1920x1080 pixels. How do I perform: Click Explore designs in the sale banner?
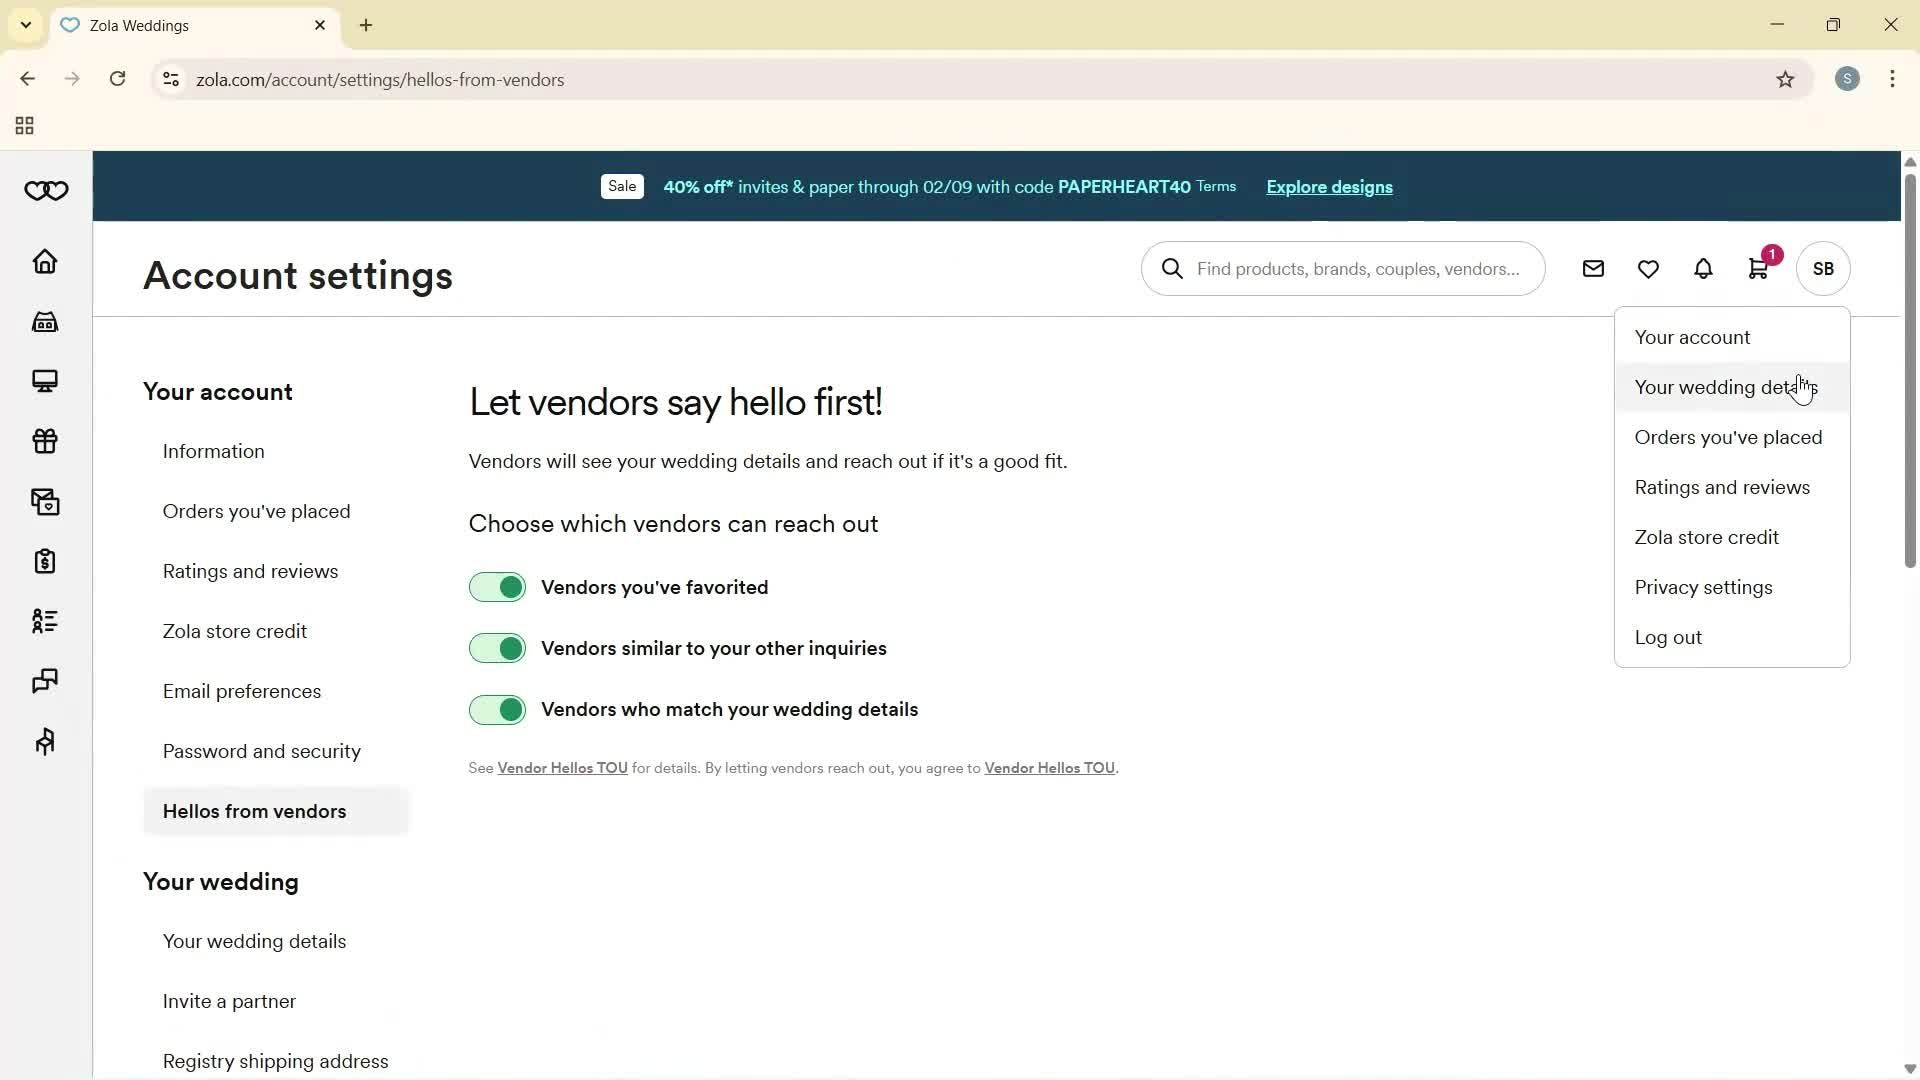[x=1328, y=187]
